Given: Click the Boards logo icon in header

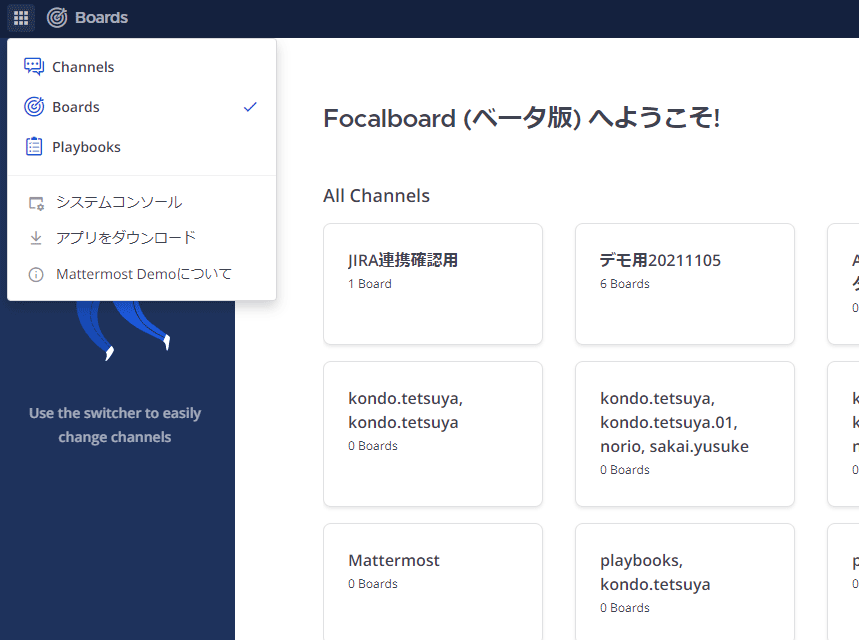Looking at the screenshot, I should pyautogui.click(x=57, y=18).
